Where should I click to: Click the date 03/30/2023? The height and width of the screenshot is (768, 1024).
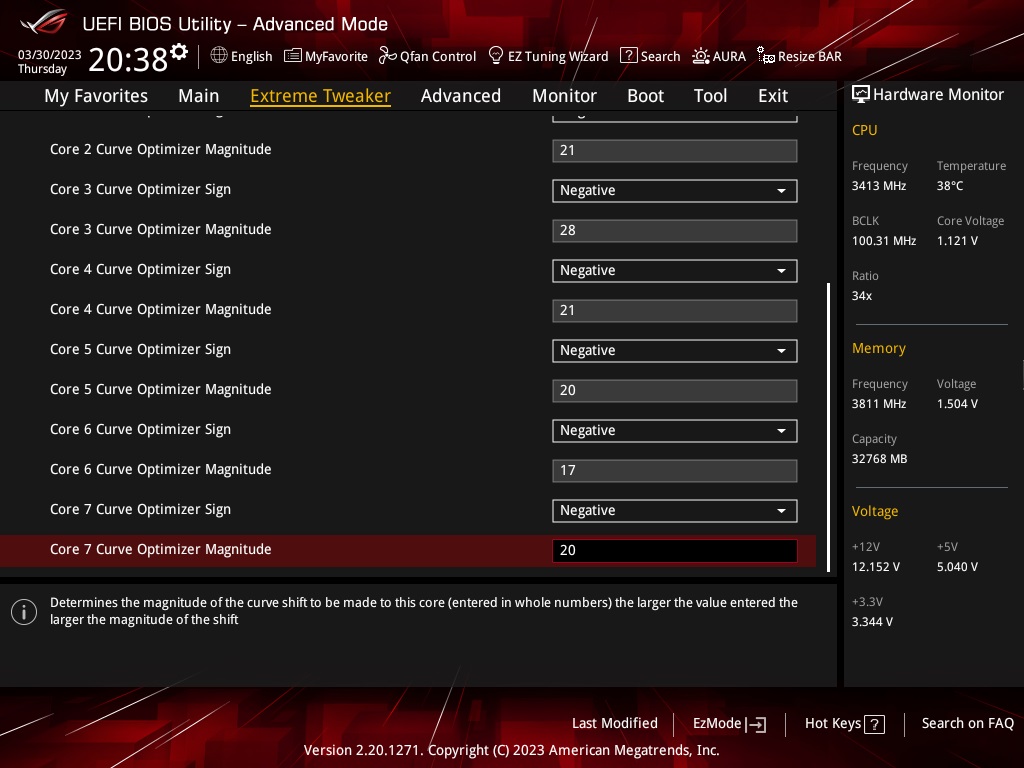50,55
